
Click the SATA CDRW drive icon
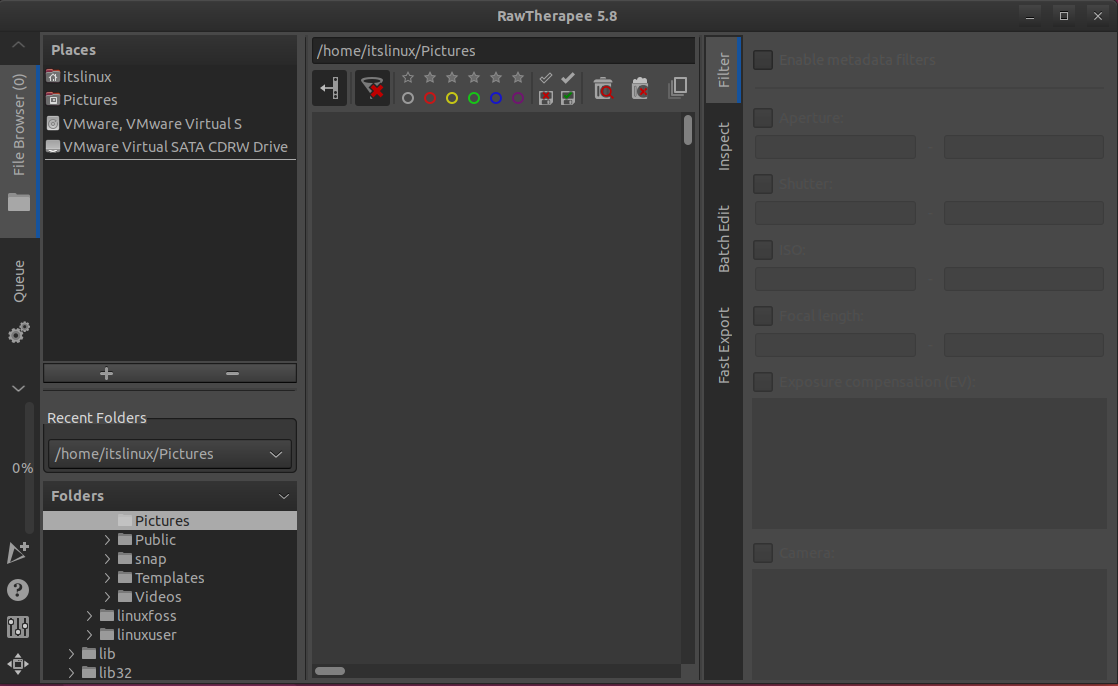click(53, 147)
